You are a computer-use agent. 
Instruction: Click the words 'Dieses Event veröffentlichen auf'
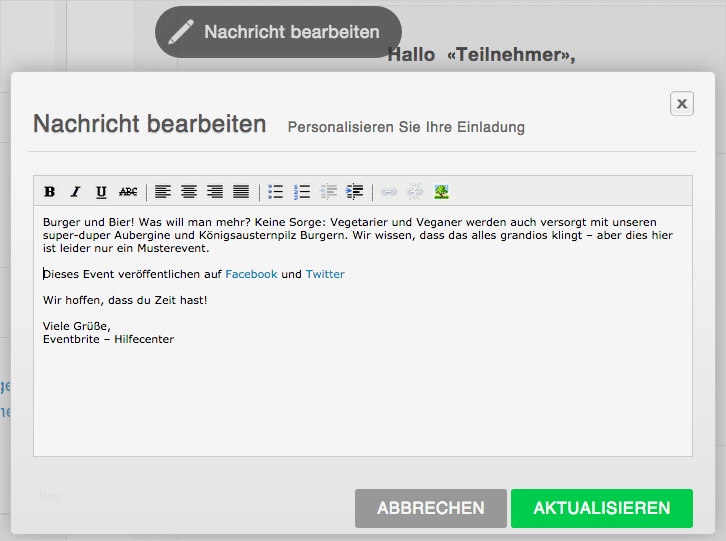click(132, 274)
